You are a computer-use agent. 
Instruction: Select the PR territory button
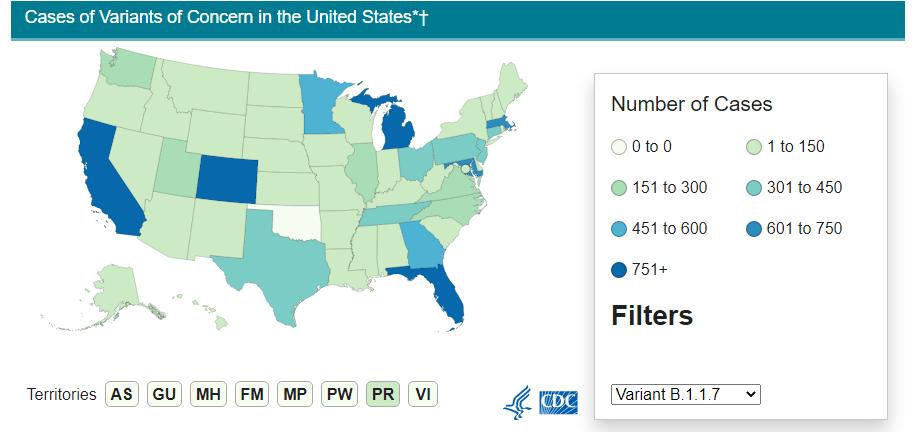383,394
